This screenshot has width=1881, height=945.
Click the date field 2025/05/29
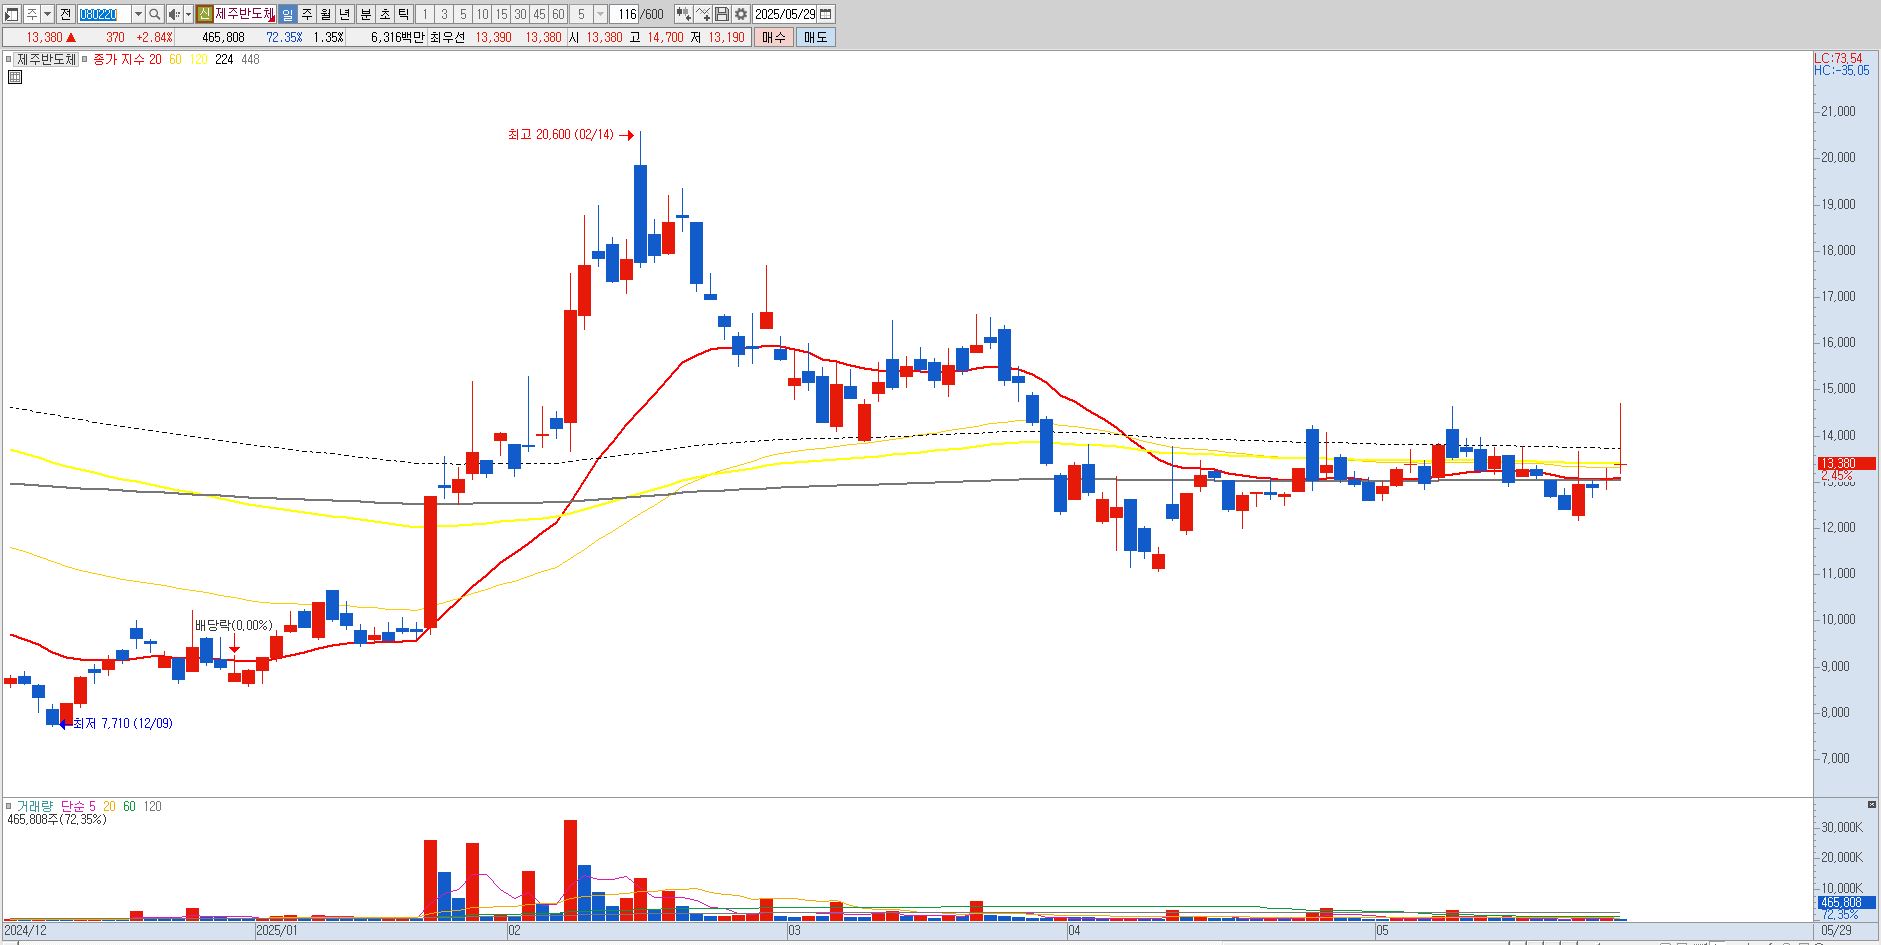(x=785, y=14)
